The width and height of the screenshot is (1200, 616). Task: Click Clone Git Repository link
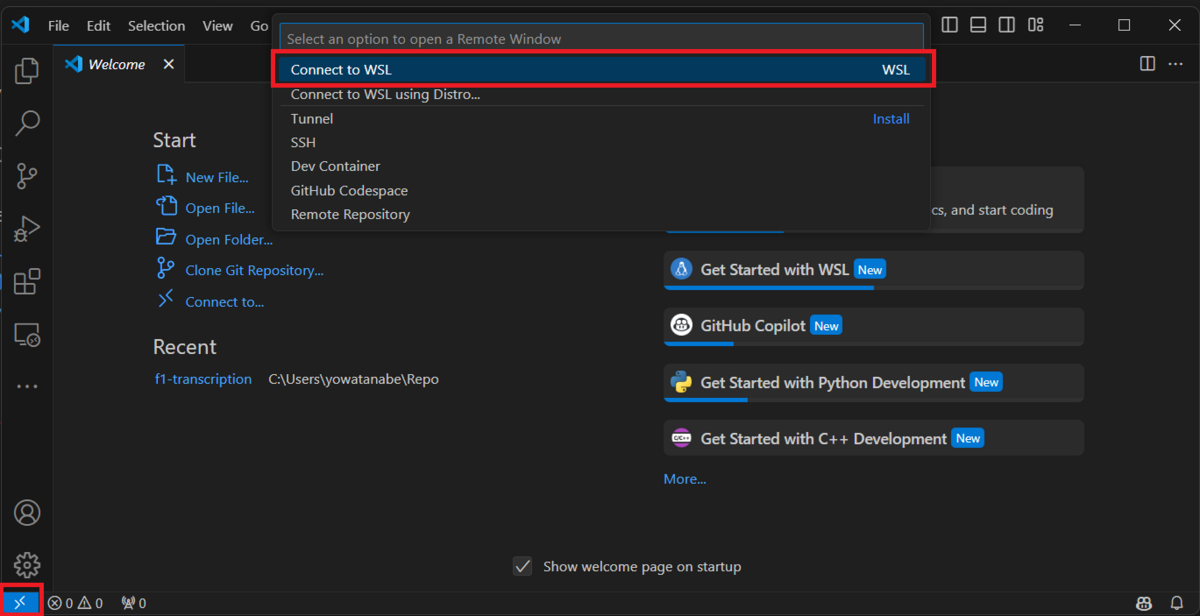[x=240, y=270]
